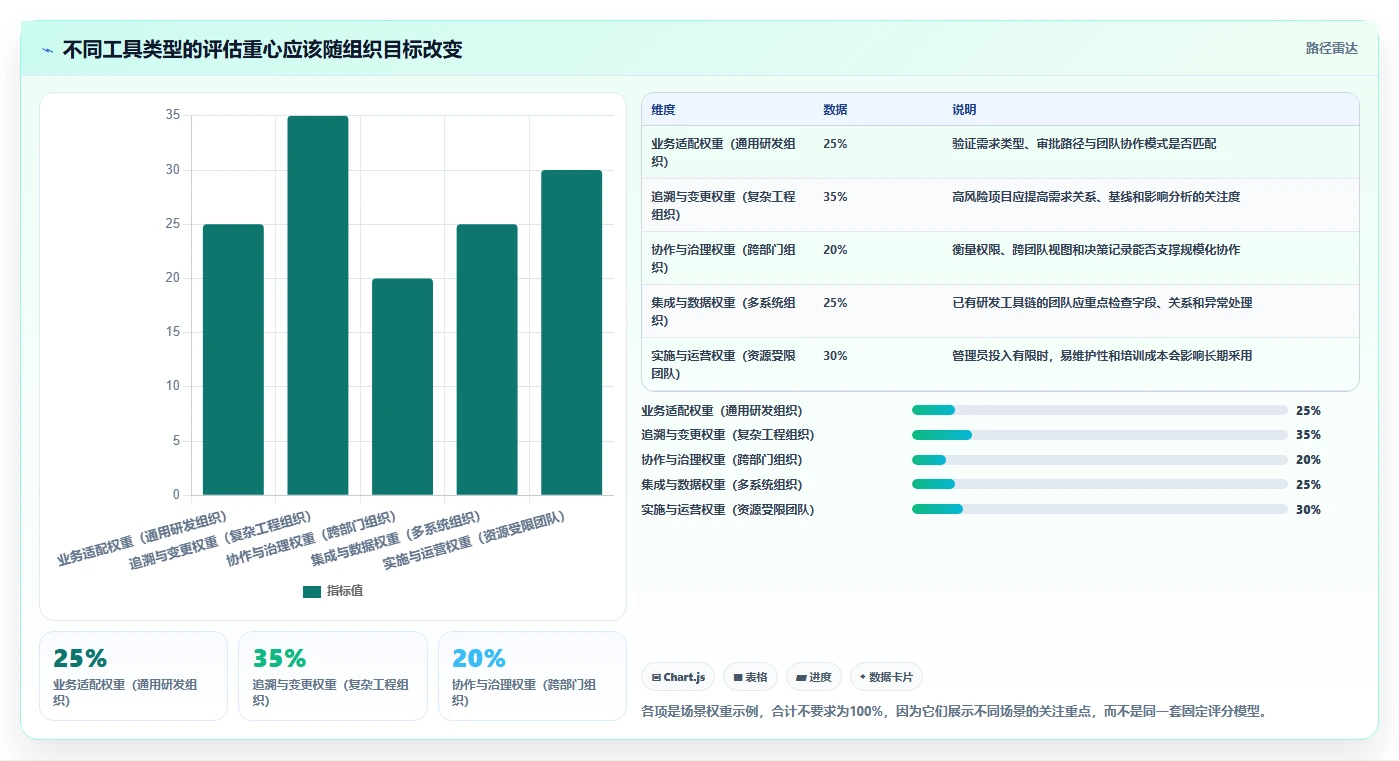Click description 管理员投入有限时，易维护性和培训成本会影响长期采用

[x=1102, y=356]
